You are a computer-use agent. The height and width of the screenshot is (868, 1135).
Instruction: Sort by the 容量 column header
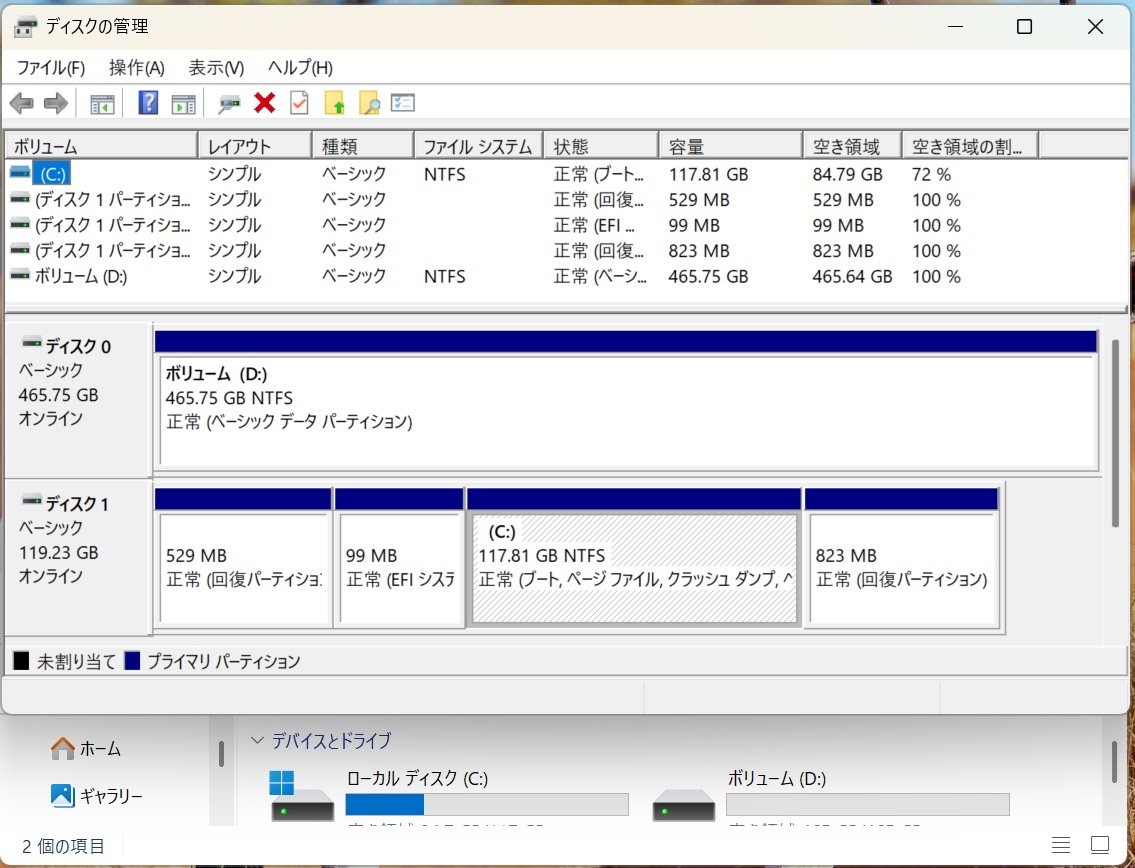coord(731,146)
